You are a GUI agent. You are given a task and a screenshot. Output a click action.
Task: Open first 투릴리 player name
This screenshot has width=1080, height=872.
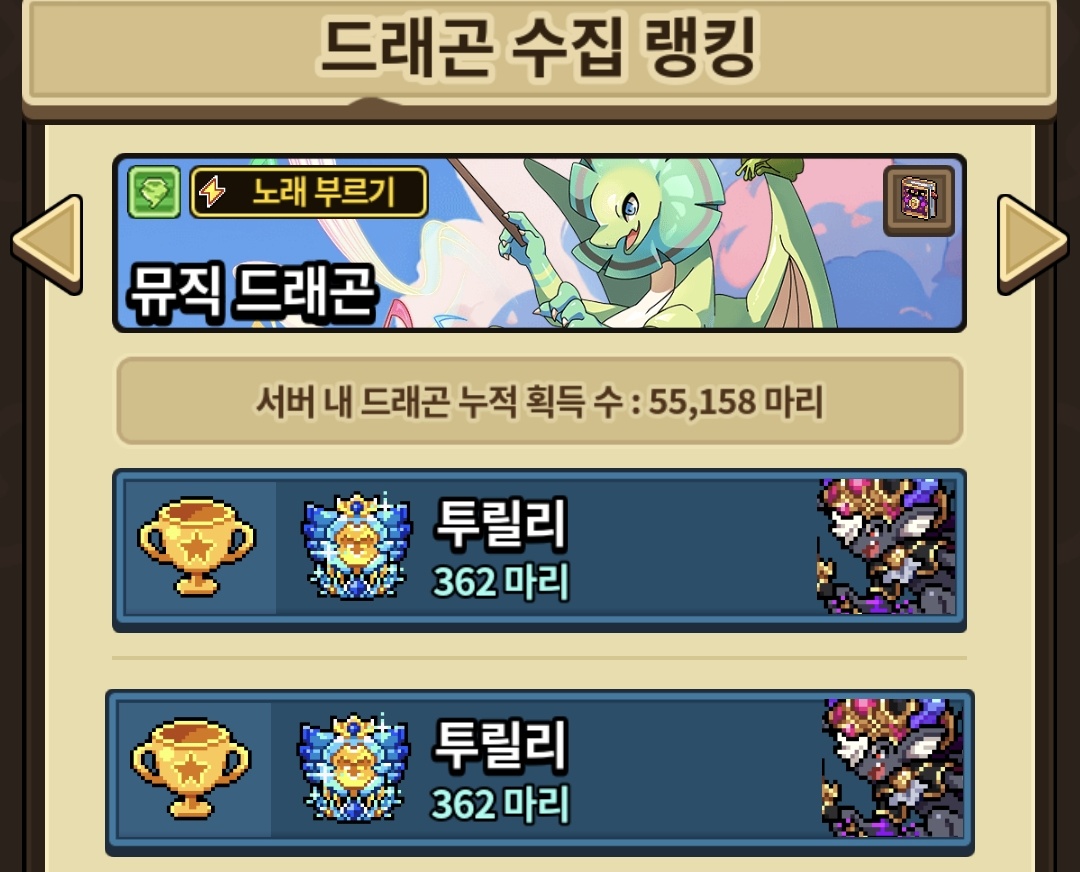[x=500, y=524]
